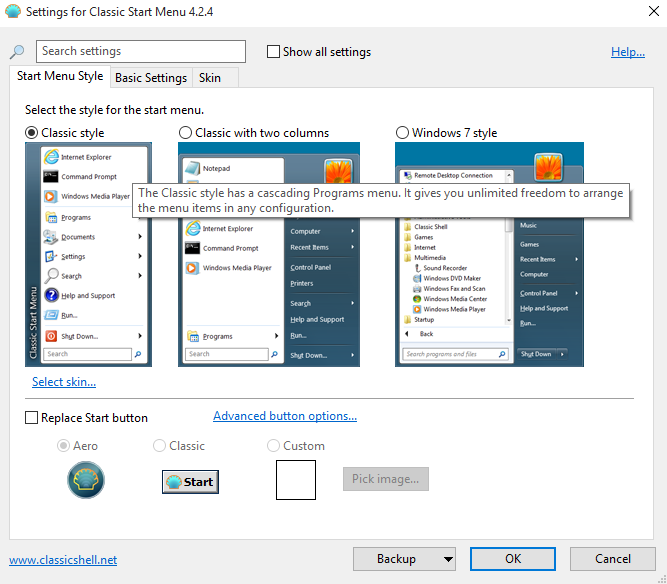
Task: Click the Pick image... button
Action: pos(385,479)
